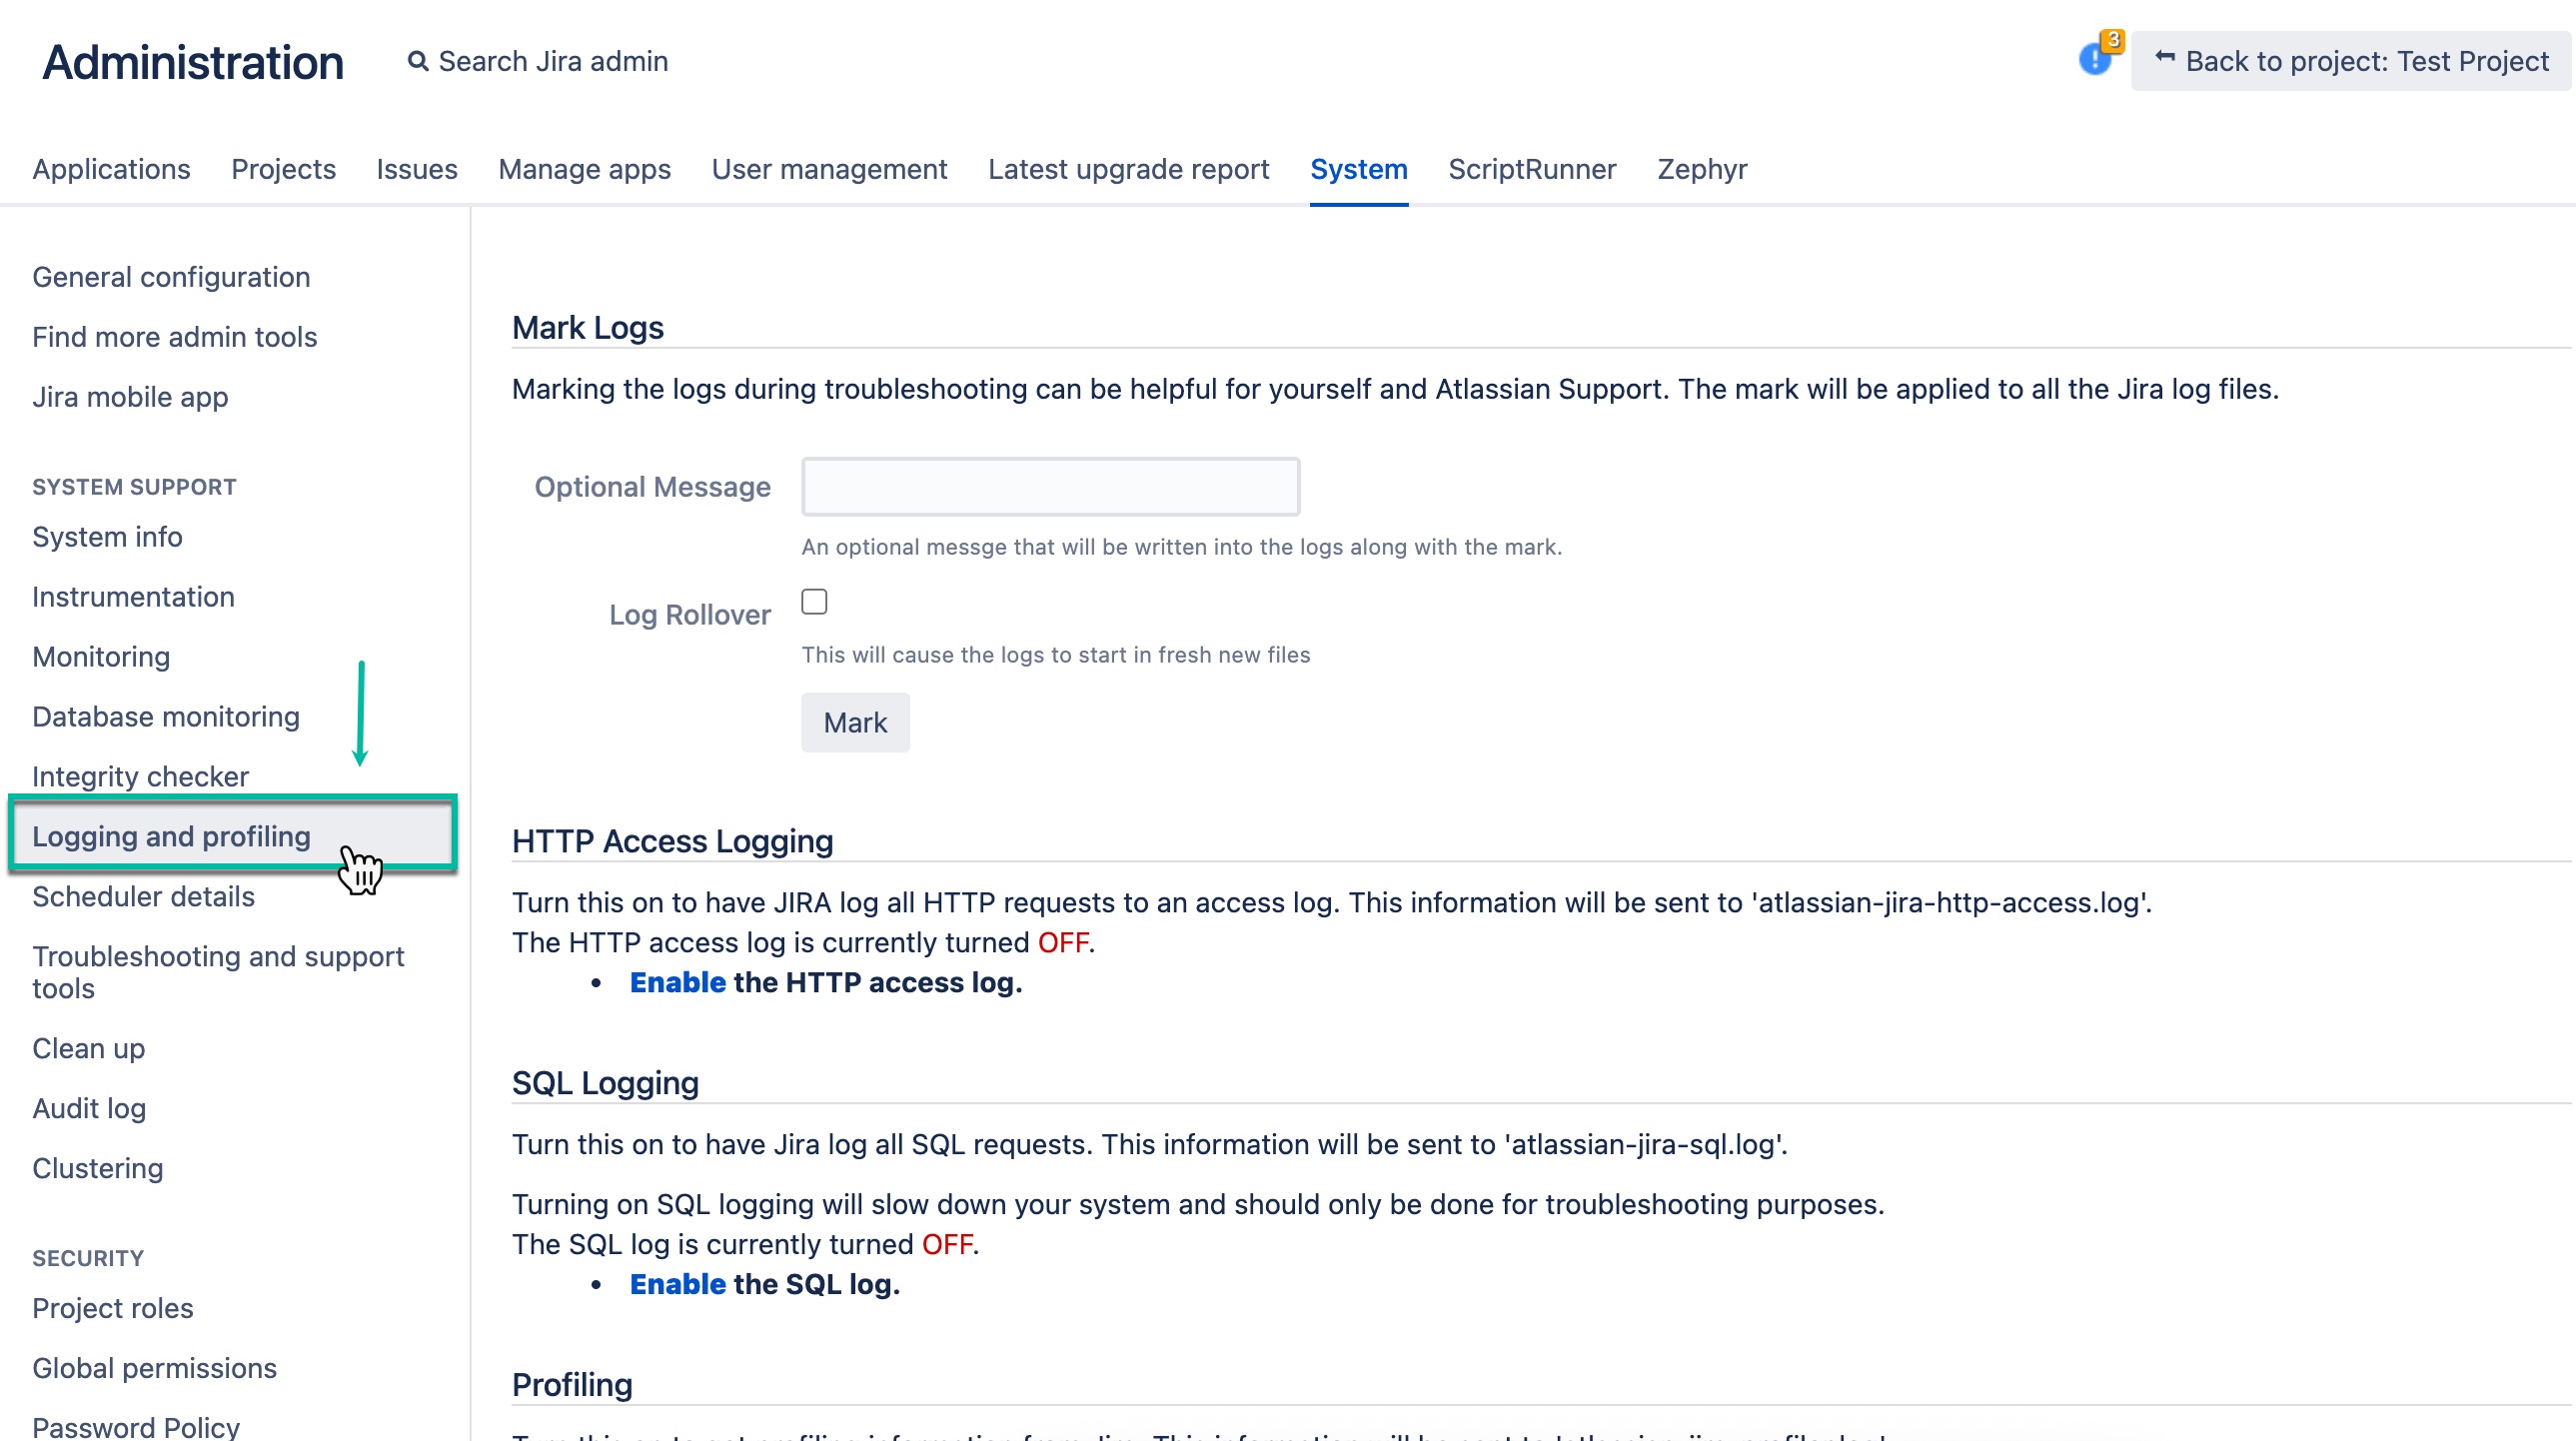Switch to the ScriptRunner tab

pos(1531,169)
